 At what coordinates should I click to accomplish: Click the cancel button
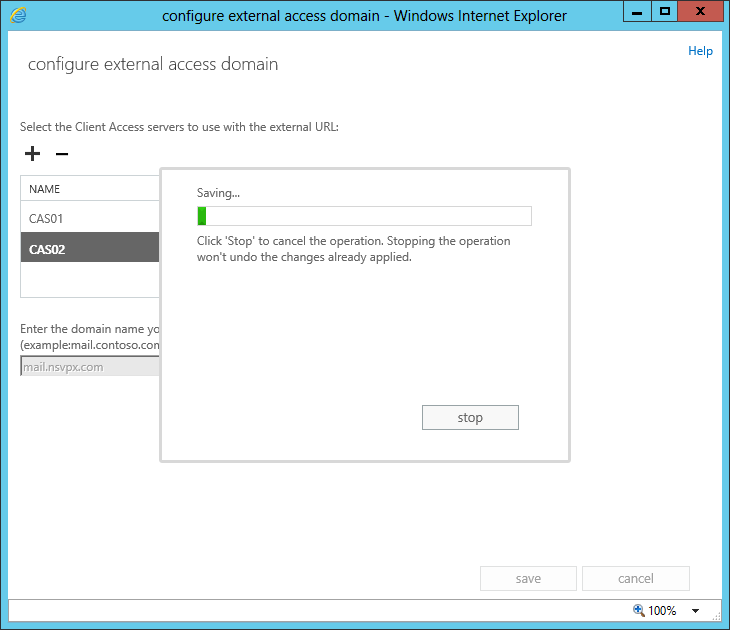pos(635,578)
